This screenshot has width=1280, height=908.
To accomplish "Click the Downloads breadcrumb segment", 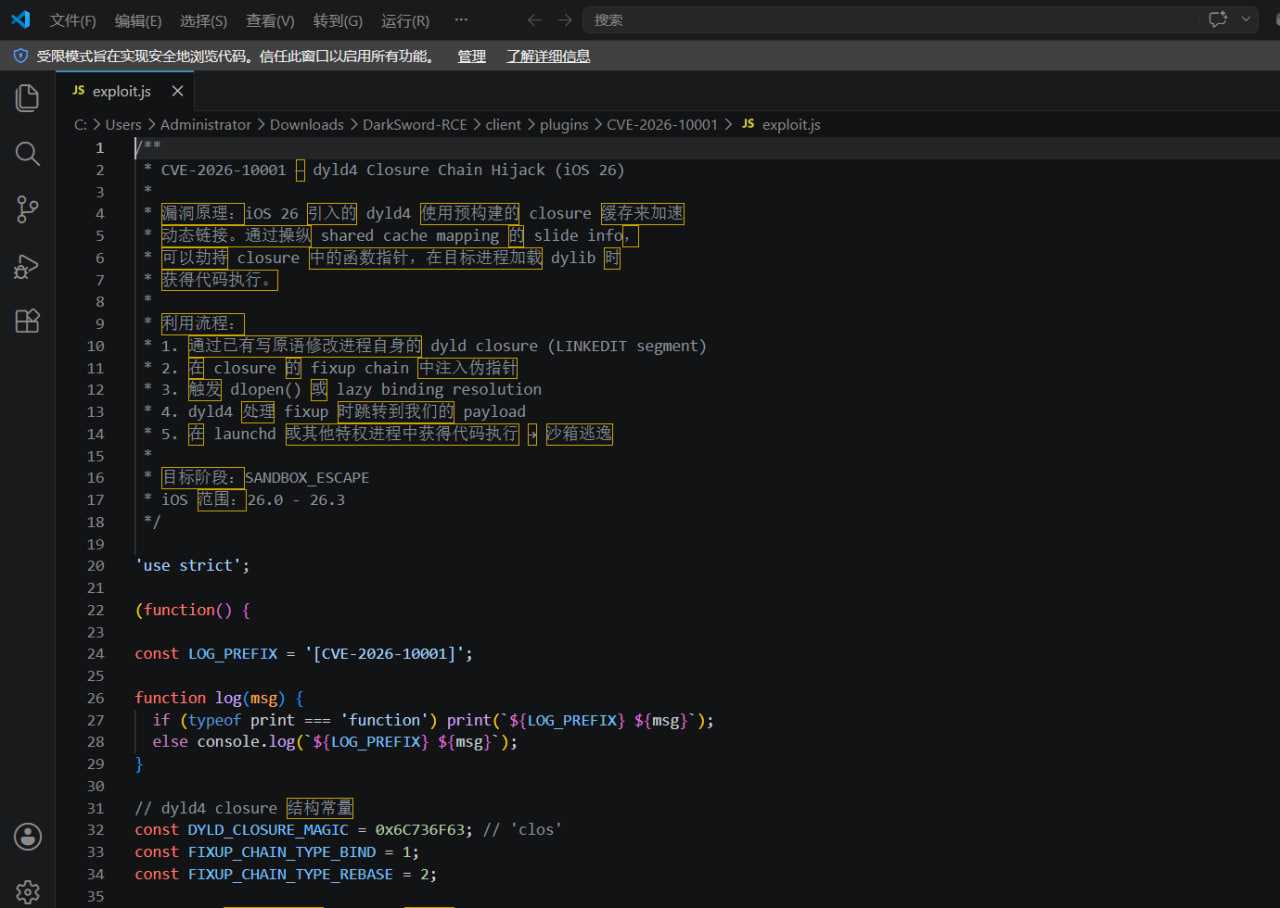I will (x=307, y=125).
